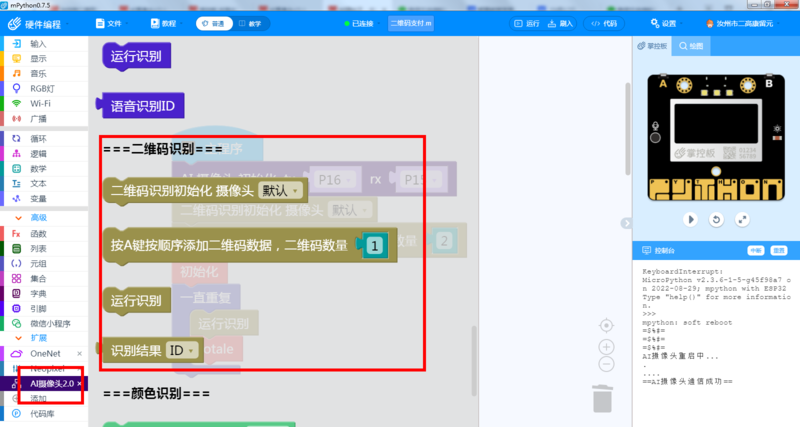Open the 摄像头 默认 dropdown in initialization block

(x=275, y=190)
